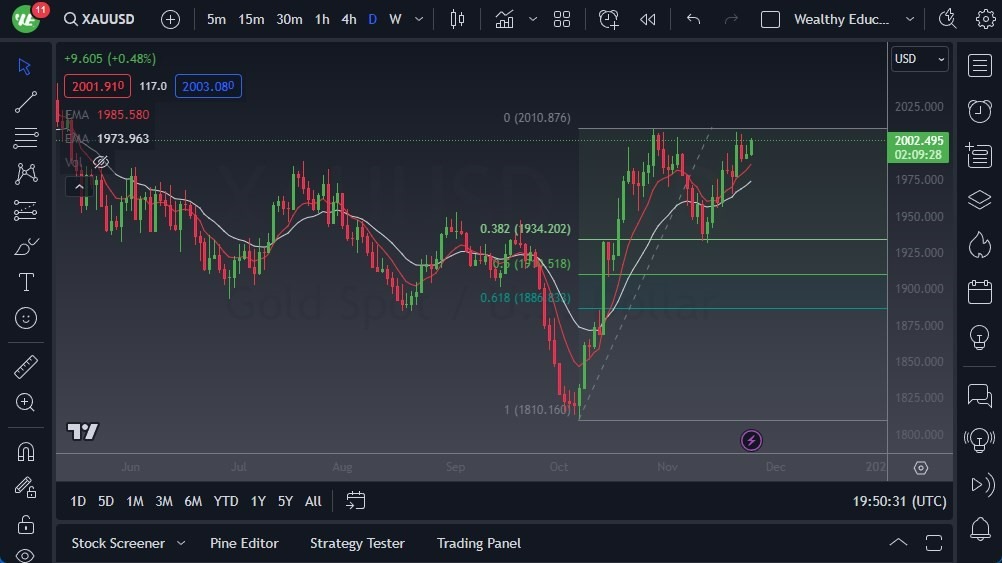Expand the time interval dropdown arrow

click(418, 19)
